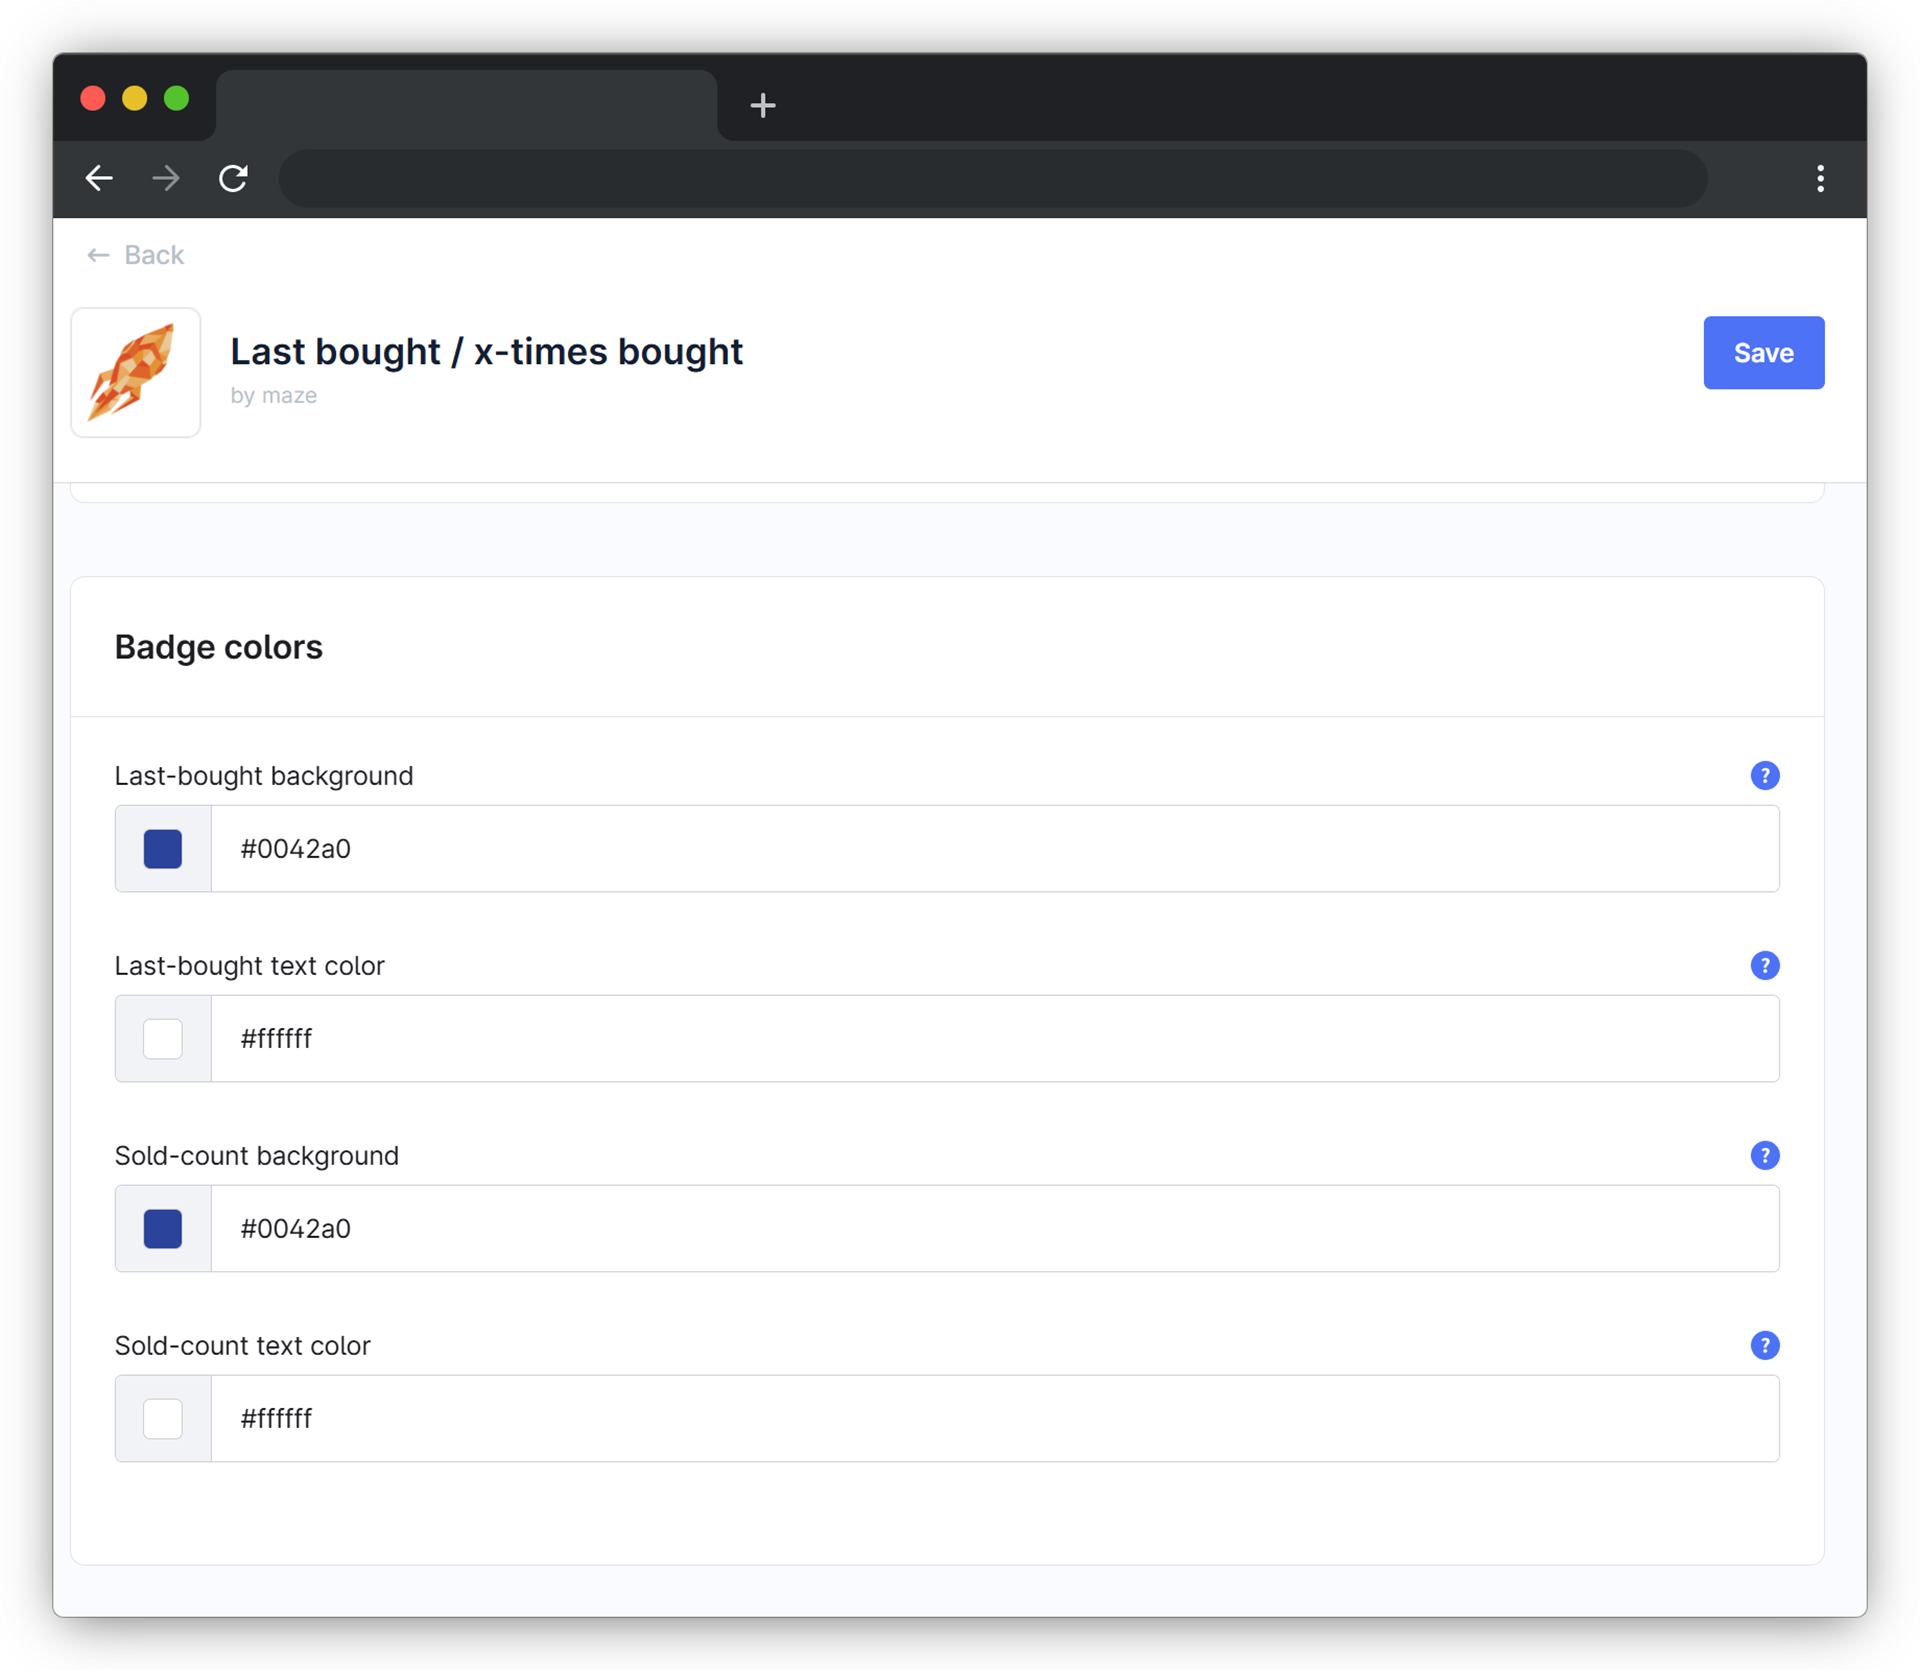This screenshot has height=1670, width=1920.
Task: Open the Last-bought text white swatch
Action: coord(163,1038)
